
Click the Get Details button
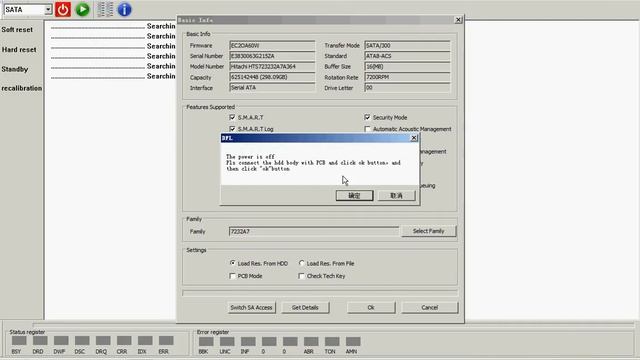(x=305, y=307)
